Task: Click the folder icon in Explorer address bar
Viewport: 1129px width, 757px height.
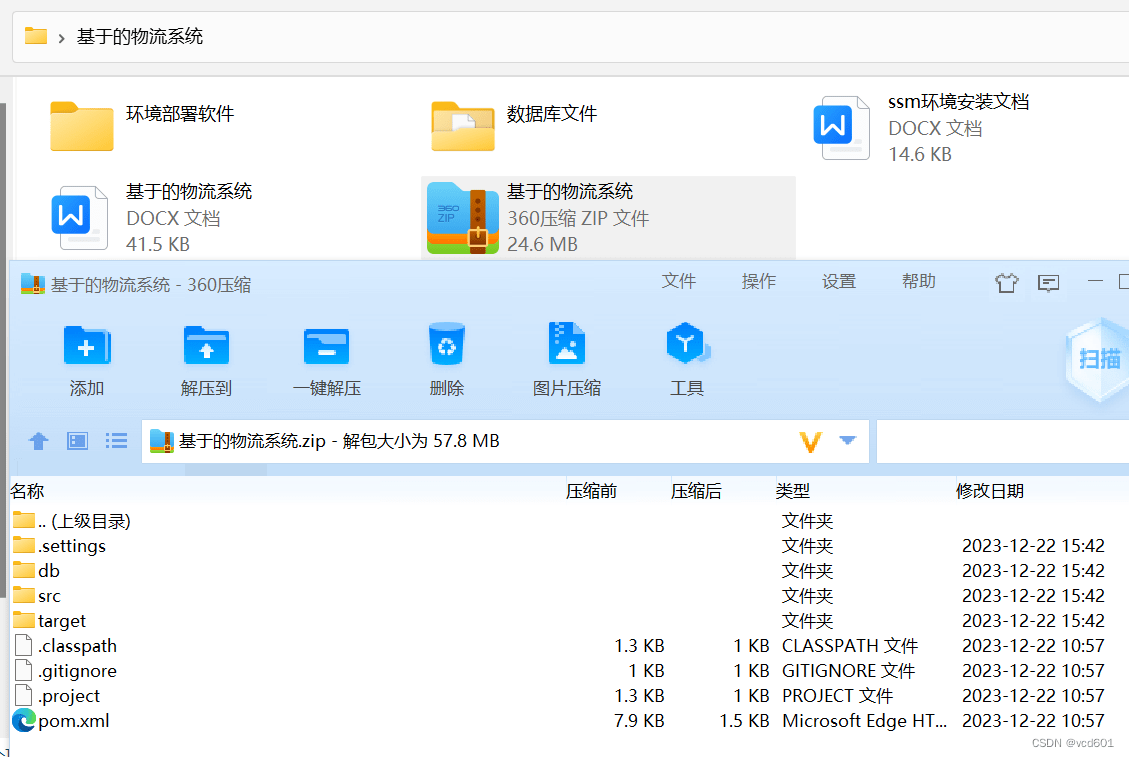Action: click(x=35, y=35)
